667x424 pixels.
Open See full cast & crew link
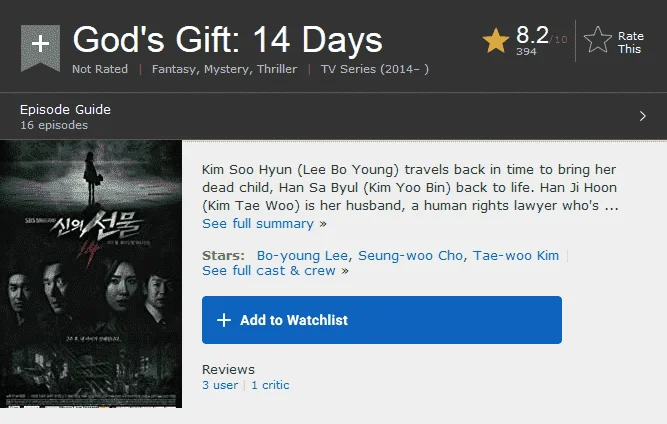275,270
